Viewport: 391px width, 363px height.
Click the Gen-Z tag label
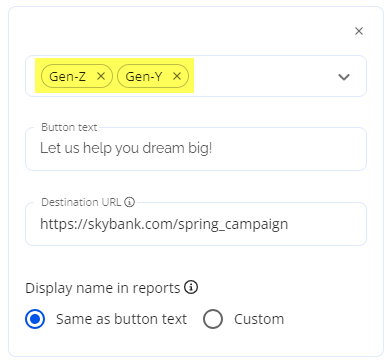point(67,77)
